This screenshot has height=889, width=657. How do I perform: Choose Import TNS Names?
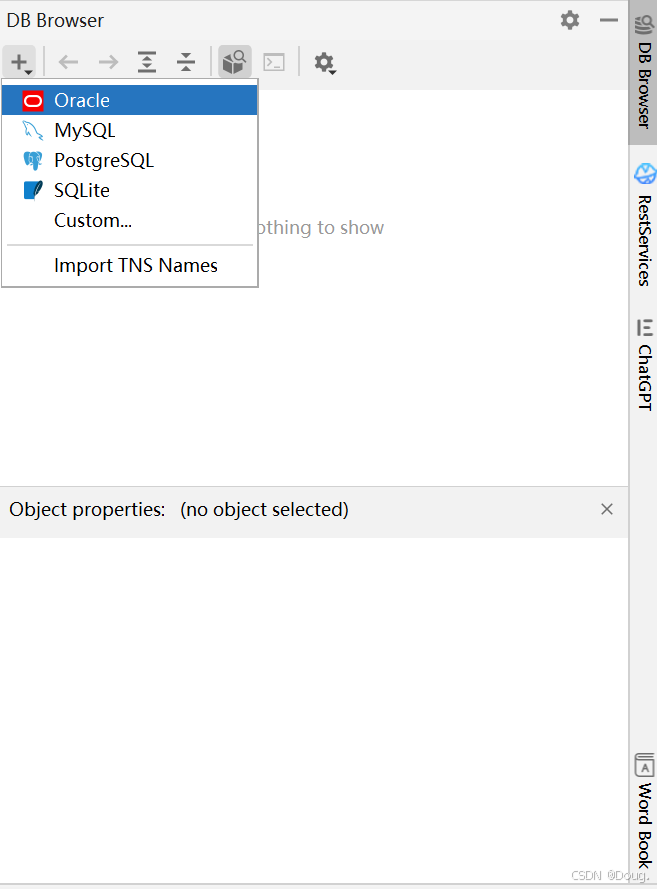click(x=130, y=265)
